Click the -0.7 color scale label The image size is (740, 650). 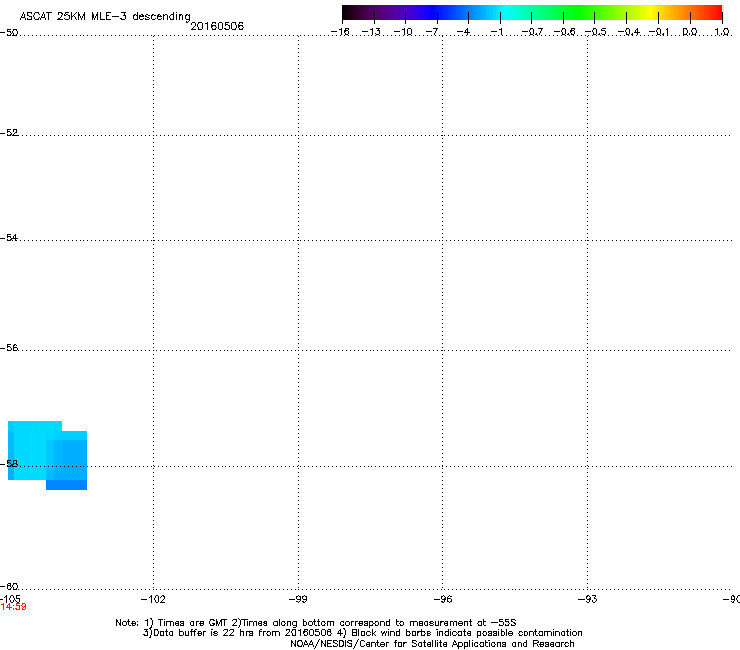pyautogui.click(x=532, y=32)
